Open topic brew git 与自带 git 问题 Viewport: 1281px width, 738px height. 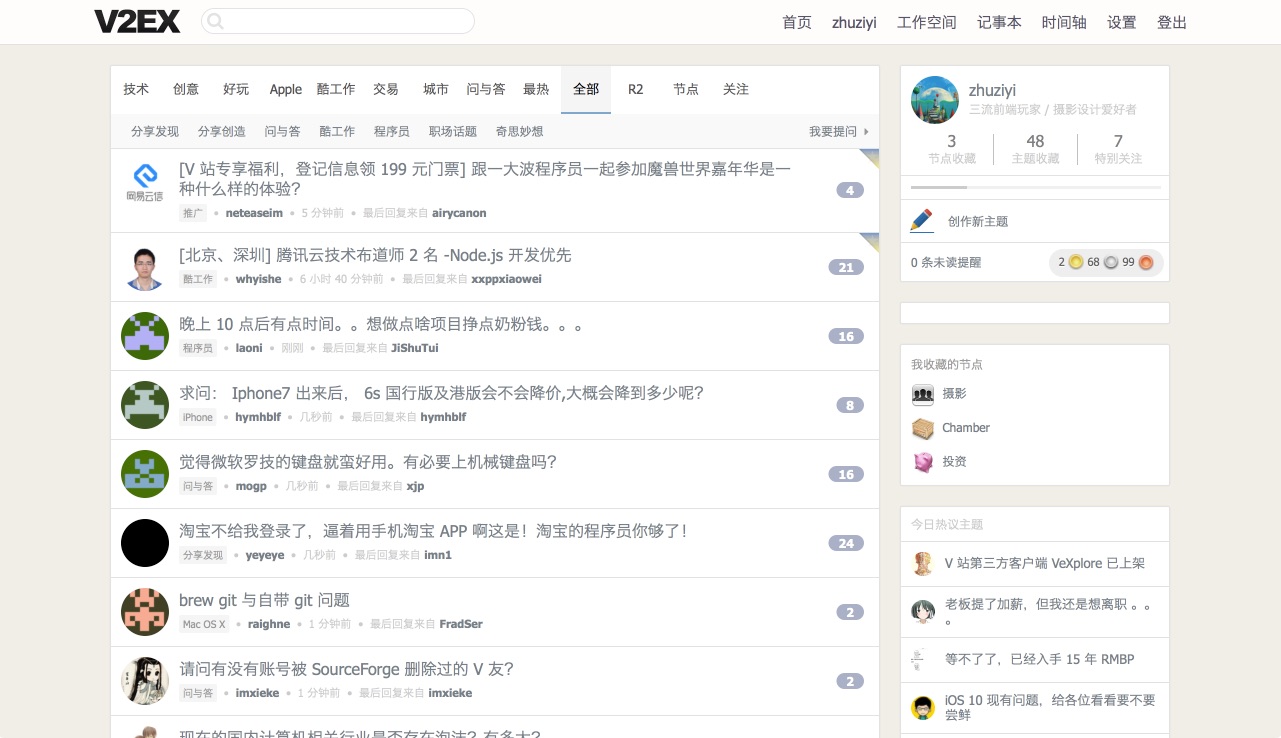[264, 600]
